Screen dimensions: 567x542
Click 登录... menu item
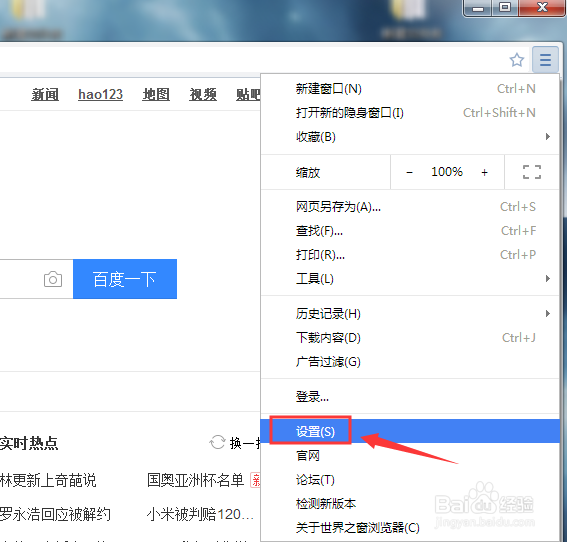point(410,397)
